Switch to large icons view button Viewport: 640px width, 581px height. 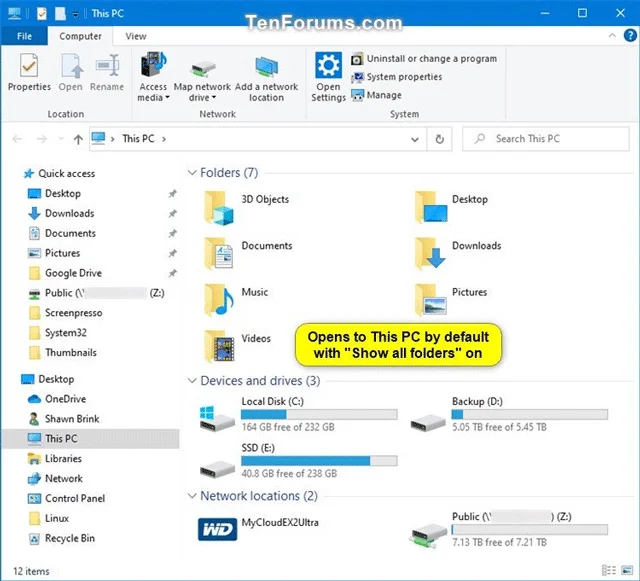coord(627,570)
